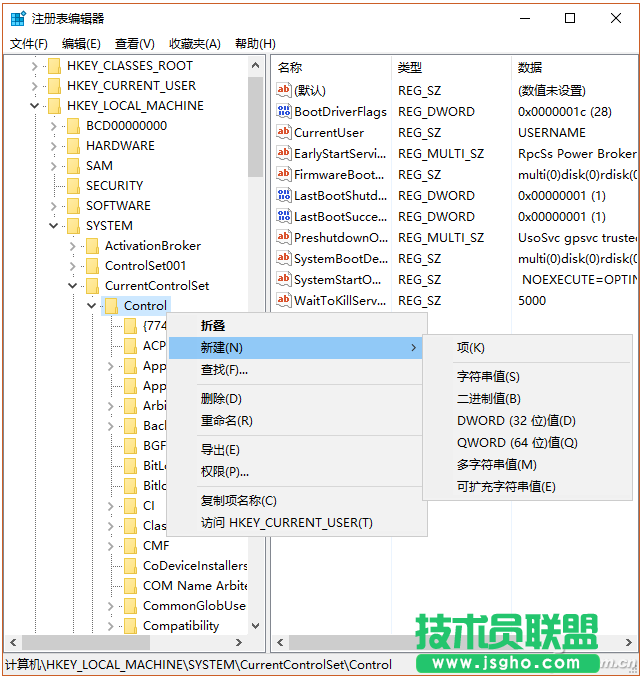Click the icon of EarlyStartServi... value
Viewport: 643px width, 679px height.
(x=284, y=153)
